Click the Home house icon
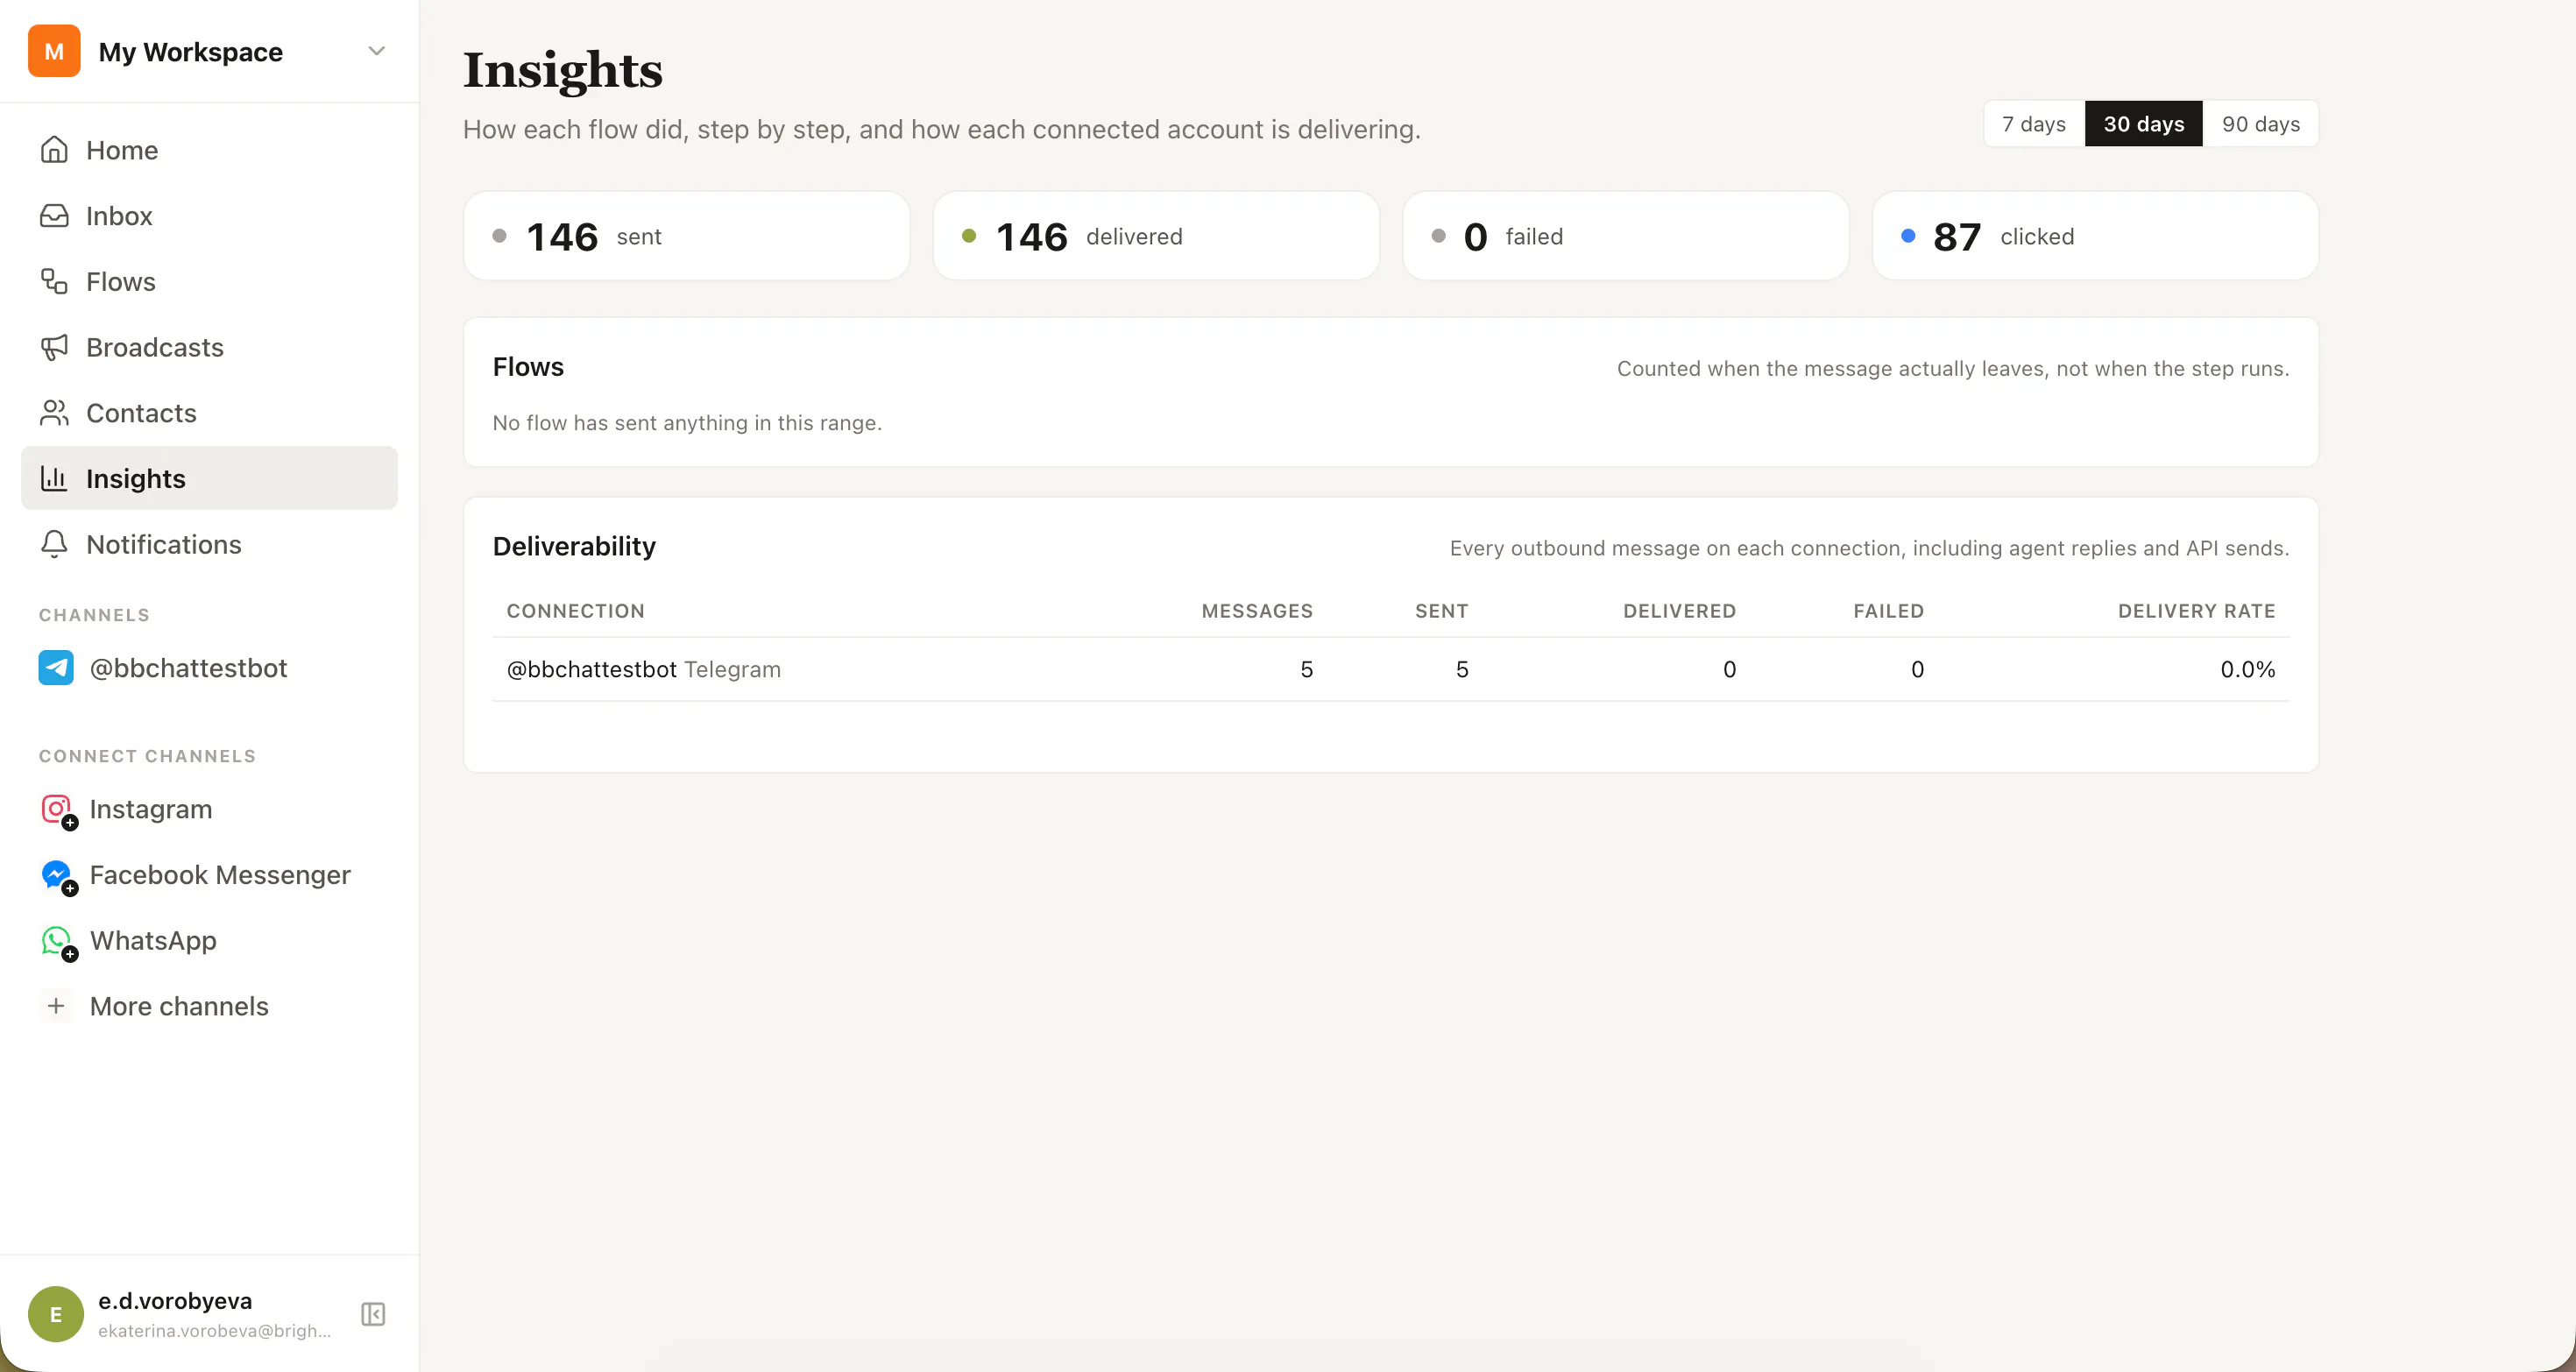The height and width of the screenshot is (1372, 2576). click(54, 150)
